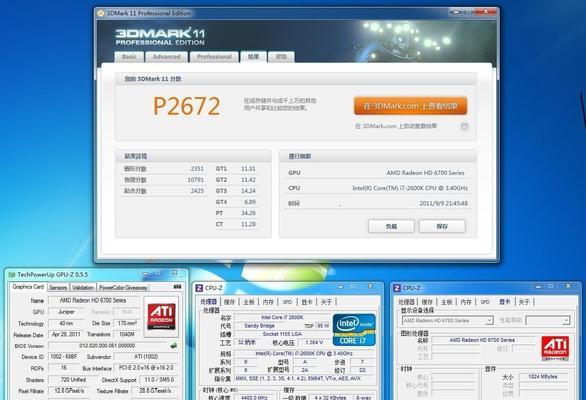Viewport: 586px width, 400px height.
Task: Open 关于 tab in left CPU-Z window
Action: click(x=326, y=302)
